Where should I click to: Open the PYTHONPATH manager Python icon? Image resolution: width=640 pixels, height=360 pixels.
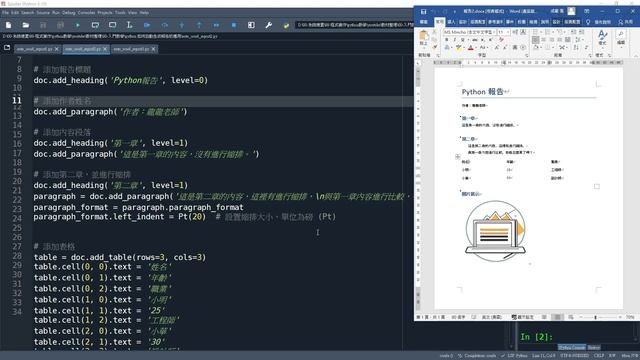[286, 25]
